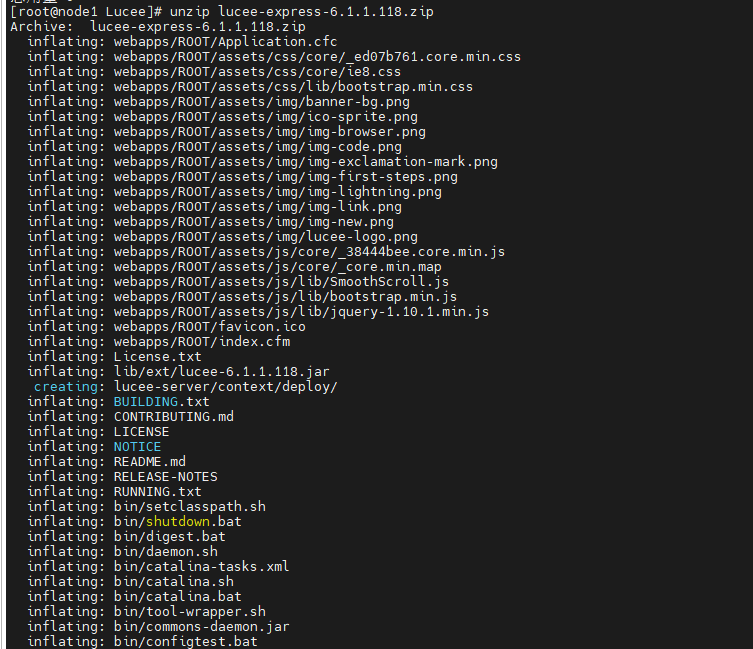Click the cyan NOTICE filename
This screenshot has width=753, height=649.
137,446
